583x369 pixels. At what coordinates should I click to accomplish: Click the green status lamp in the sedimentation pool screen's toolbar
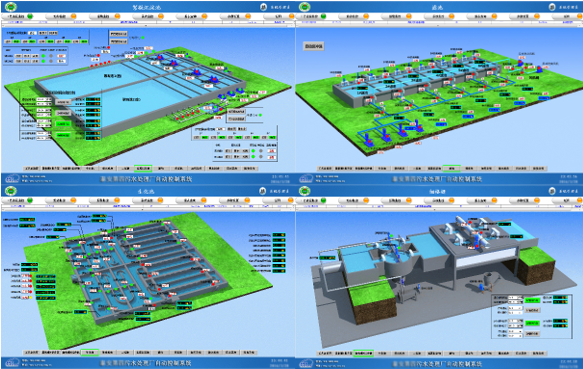(x=30, y=16)
